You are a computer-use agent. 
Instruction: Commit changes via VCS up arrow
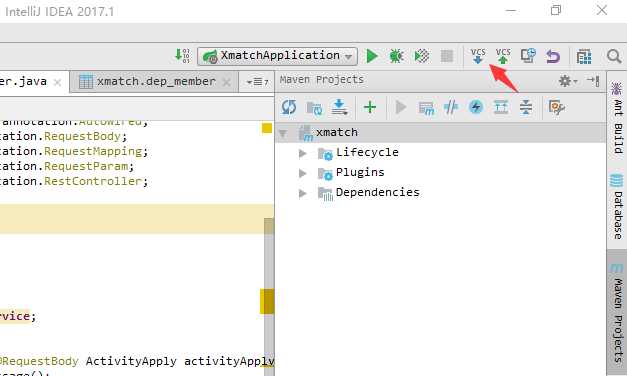pos(503,56)
